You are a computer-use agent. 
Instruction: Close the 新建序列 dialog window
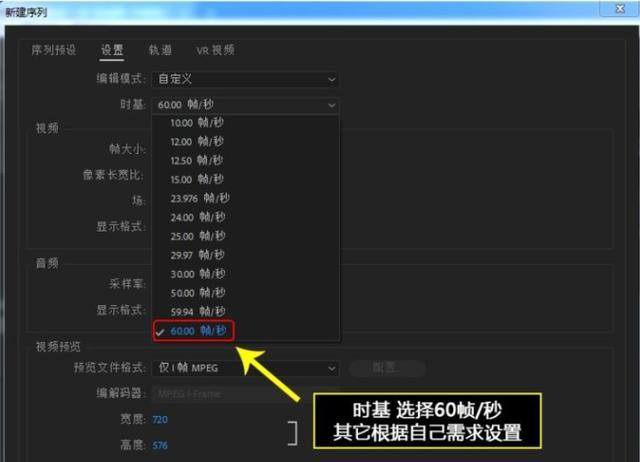[x=620, y=8]
